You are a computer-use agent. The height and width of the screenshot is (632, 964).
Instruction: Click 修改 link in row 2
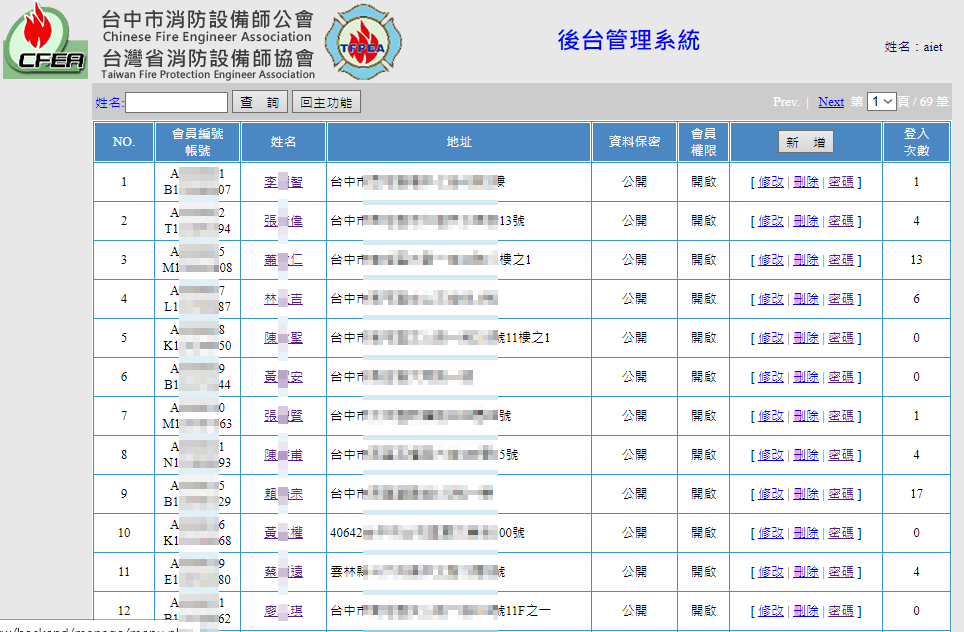click(x=771, y=221)
